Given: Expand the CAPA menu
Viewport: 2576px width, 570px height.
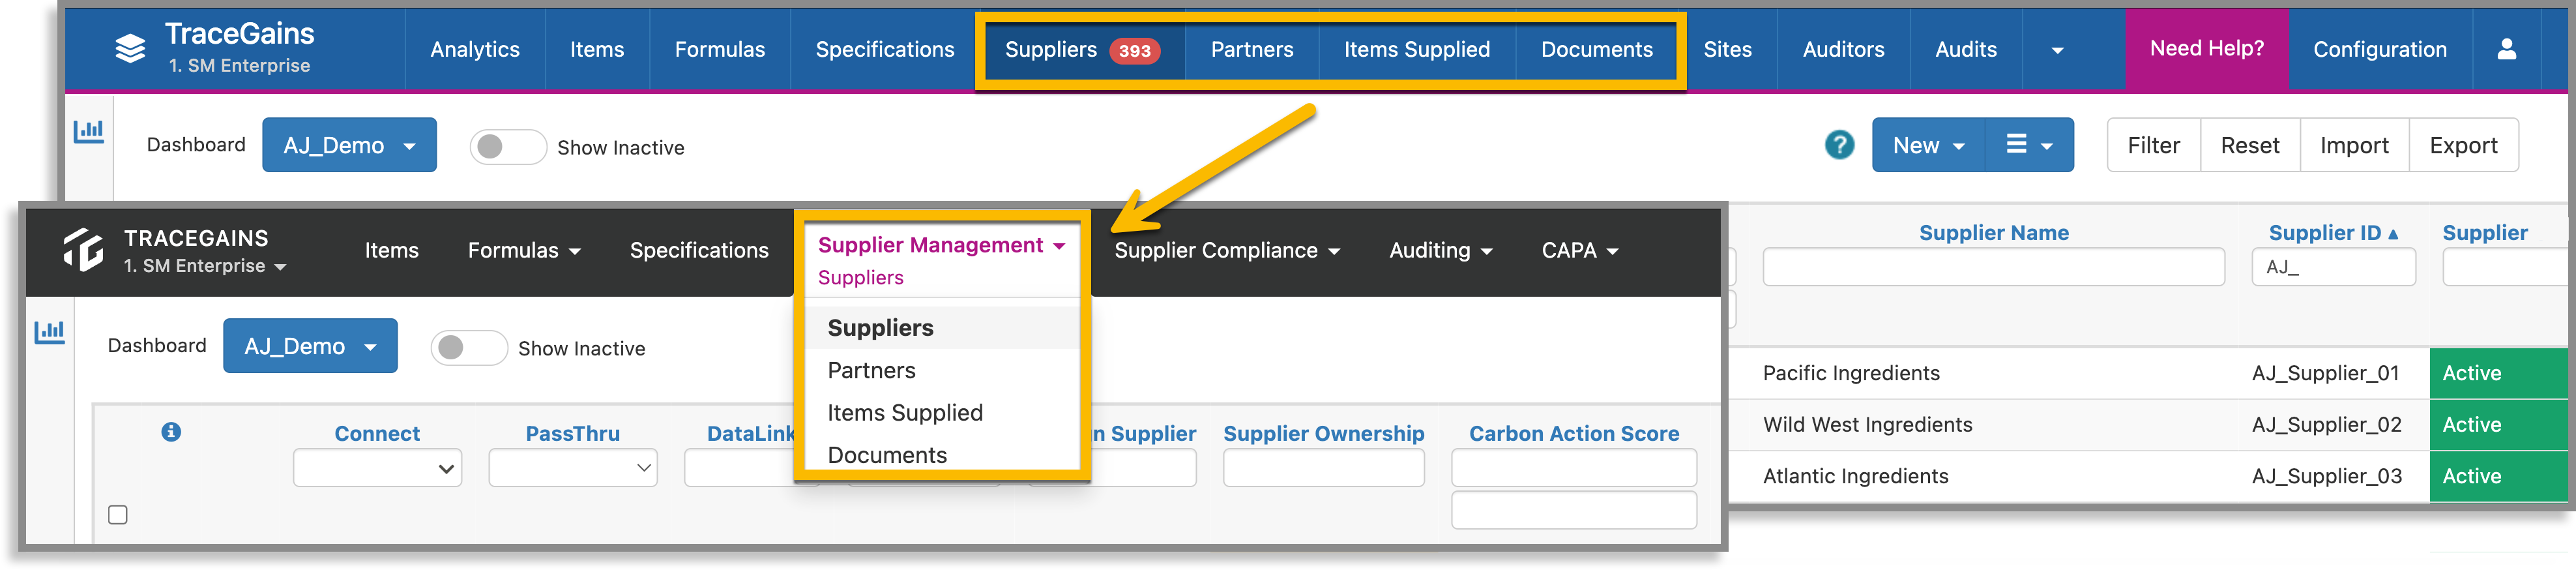Looking at the screenshot, I should click(x=1579, y=250).
